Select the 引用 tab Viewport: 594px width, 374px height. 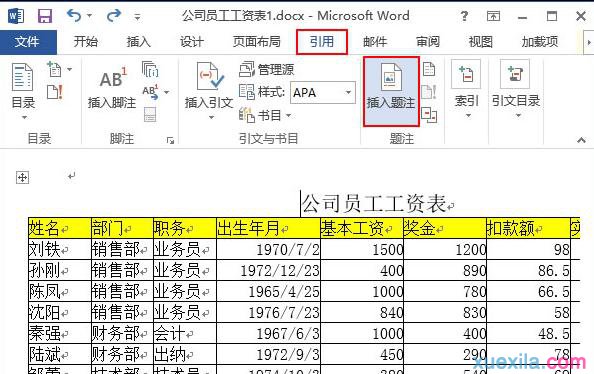tap(322, 42)
